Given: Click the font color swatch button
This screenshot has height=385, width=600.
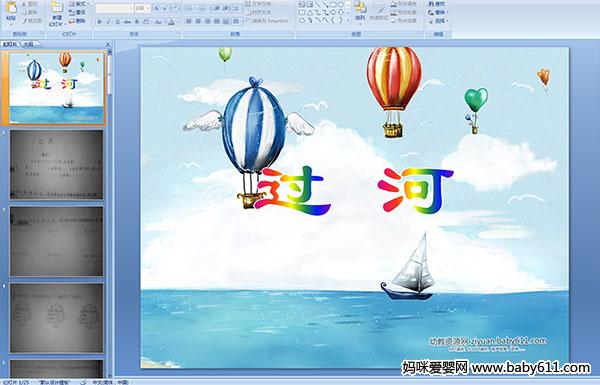Looking at the screenshot, I should point(171,22).
